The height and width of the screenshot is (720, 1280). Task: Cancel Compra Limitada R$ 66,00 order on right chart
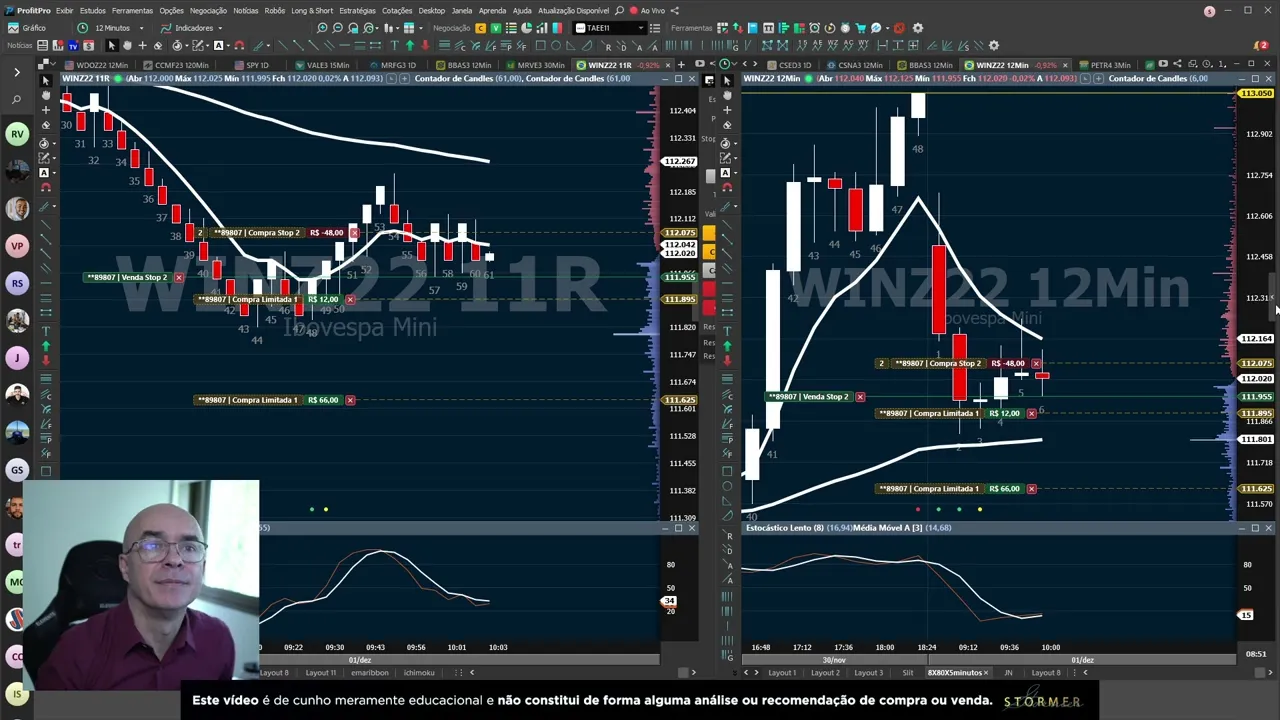[x=1031, y=489]
